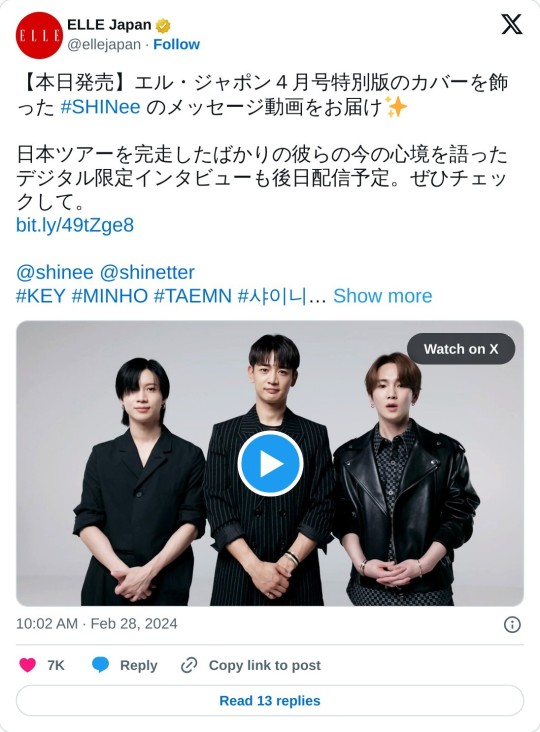
Task: Like the post with the heart icon
Action: (28, 665)
